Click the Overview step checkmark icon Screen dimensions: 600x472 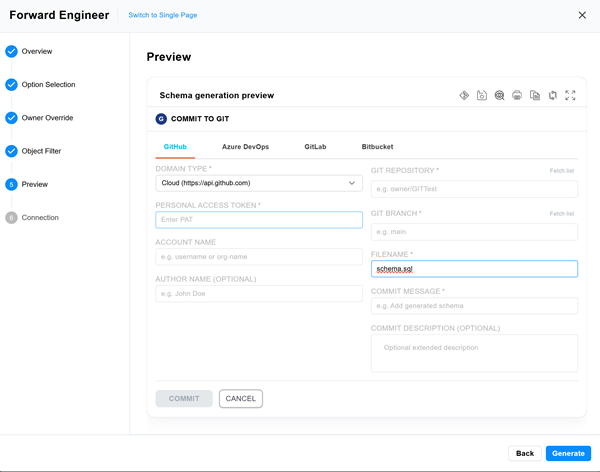pyautogui.click(x=11, y=51)
